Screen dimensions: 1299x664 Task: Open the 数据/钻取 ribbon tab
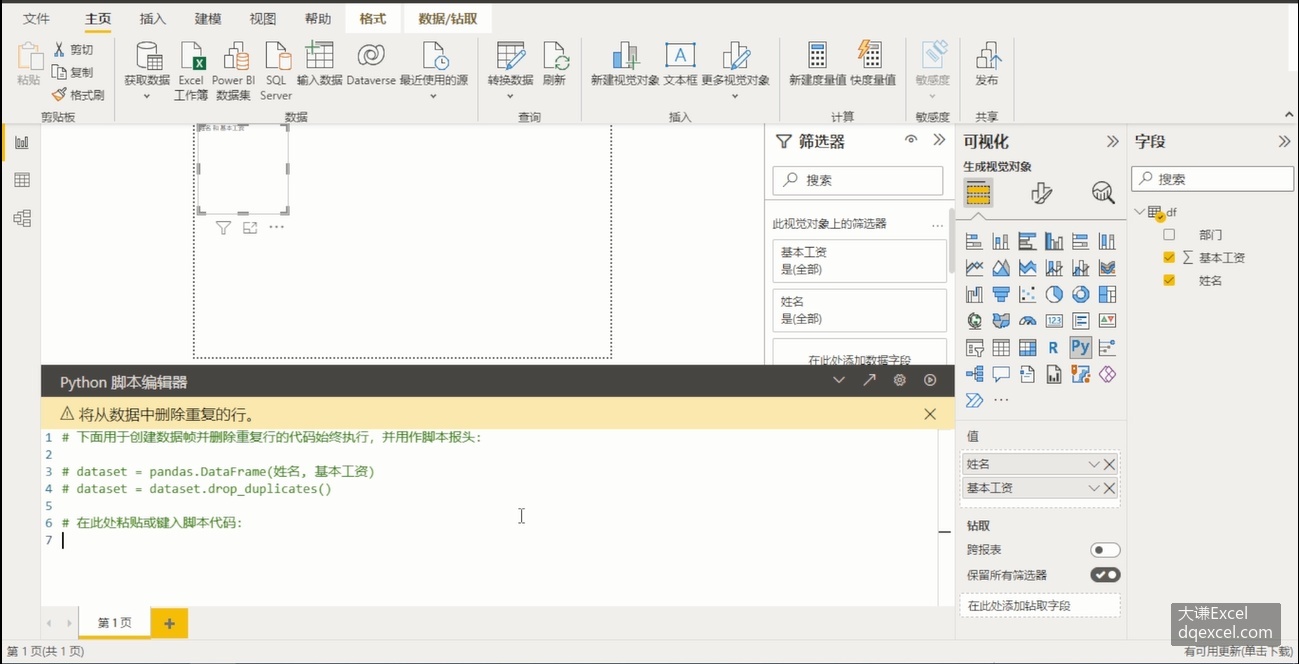(x=448, y=19)
